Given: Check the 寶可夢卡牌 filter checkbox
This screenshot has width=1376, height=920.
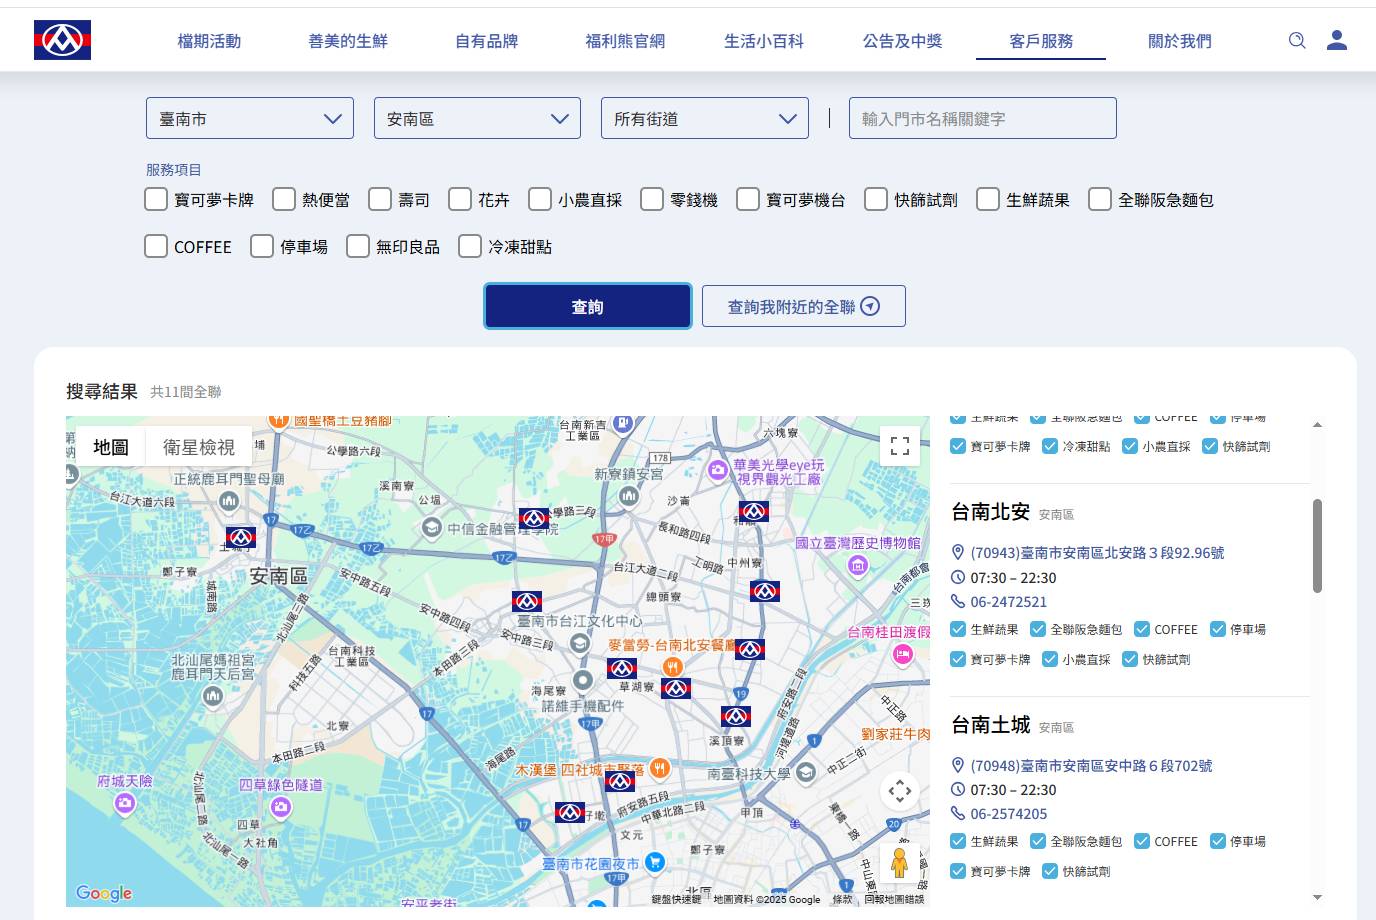Looking at the screenshot, I should pyautogui.click(x=156, y=199).
